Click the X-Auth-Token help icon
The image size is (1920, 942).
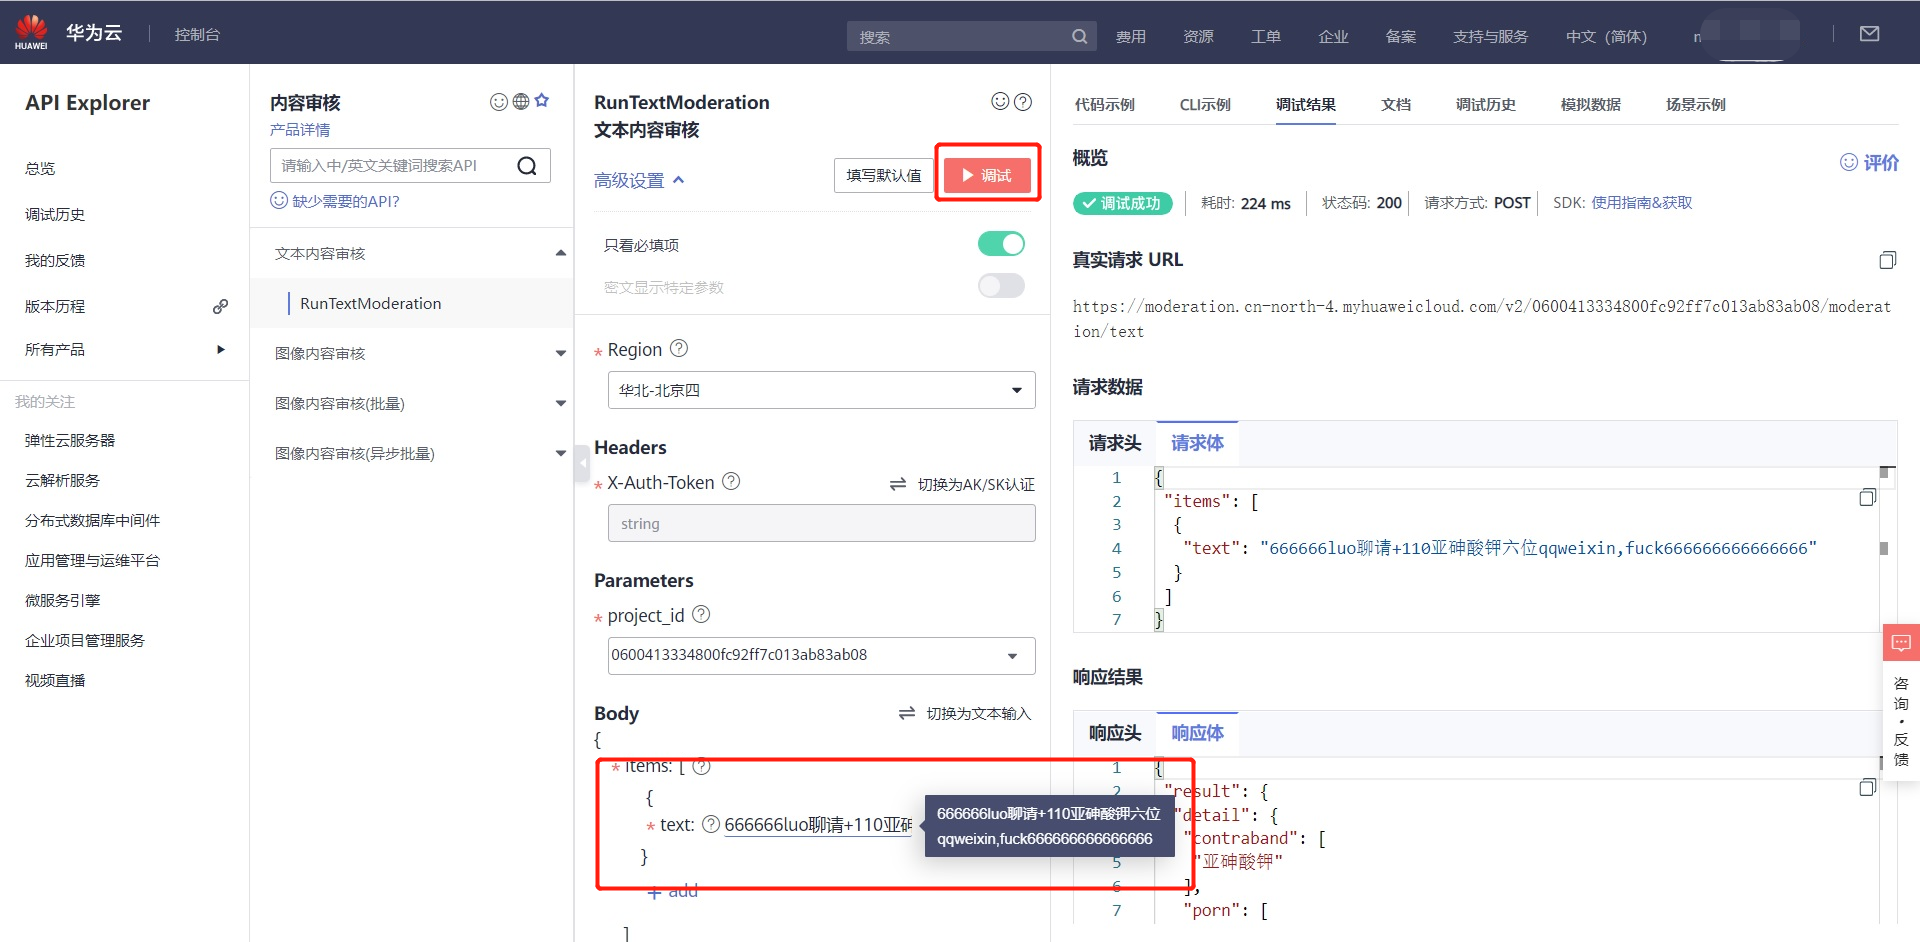tap(731, 481)
